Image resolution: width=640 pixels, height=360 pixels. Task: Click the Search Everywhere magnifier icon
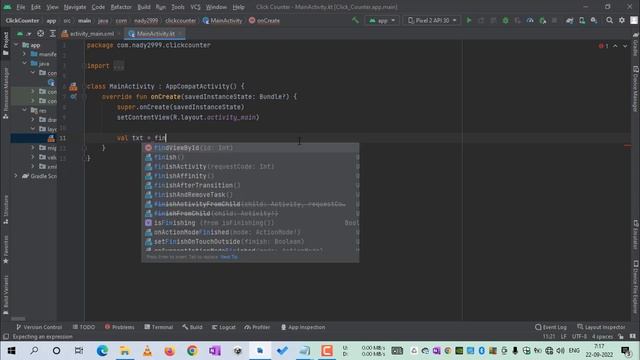[x=609, y=20]
